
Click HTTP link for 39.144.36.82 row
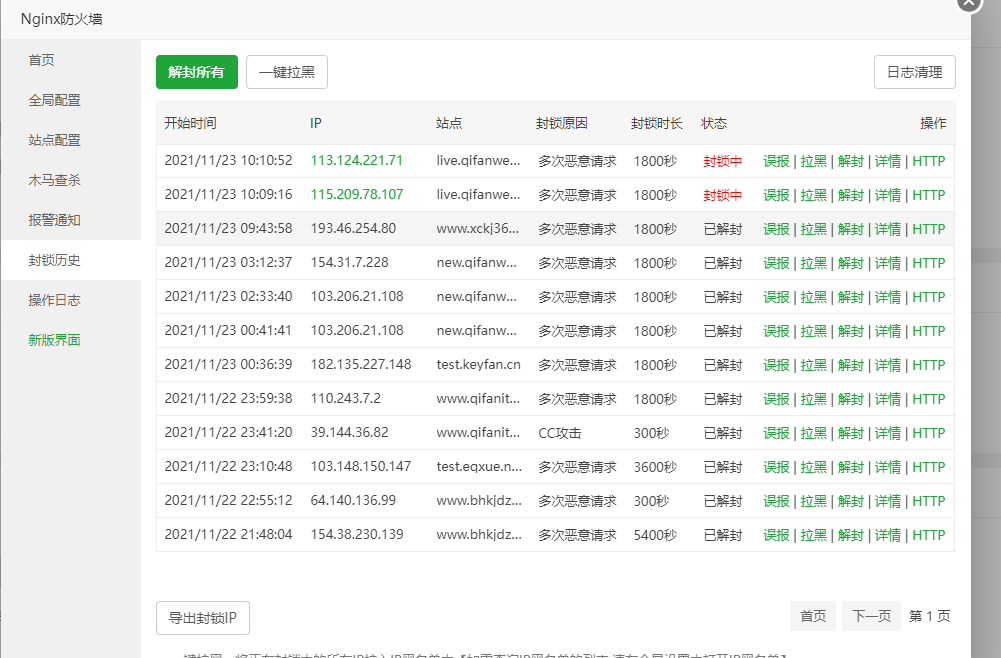[928, 433]
